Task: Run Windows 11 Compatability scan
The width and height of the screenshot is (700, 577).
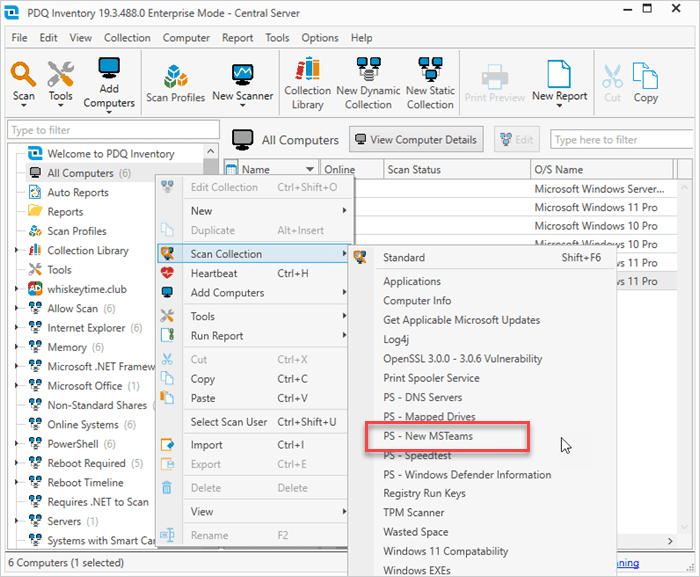Action: (x=482, y=552)
